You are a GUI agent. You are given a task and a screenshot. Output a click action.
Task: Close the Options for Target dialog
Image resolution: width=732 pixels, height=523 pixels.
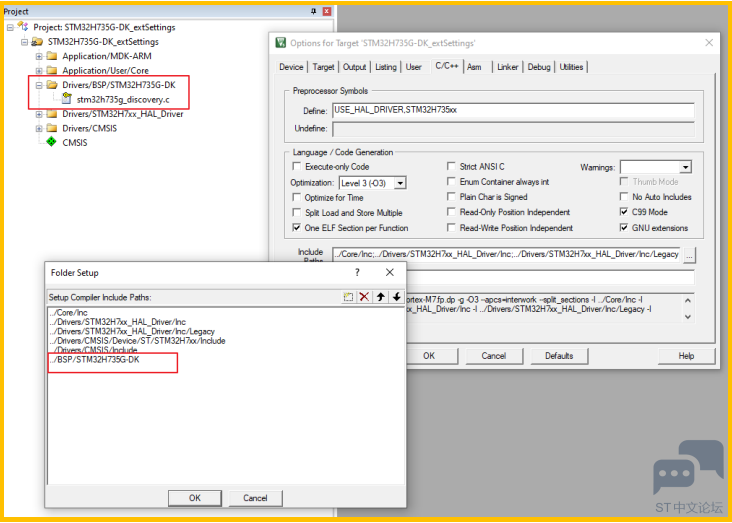pyautogui.click(x=709, y=42)
